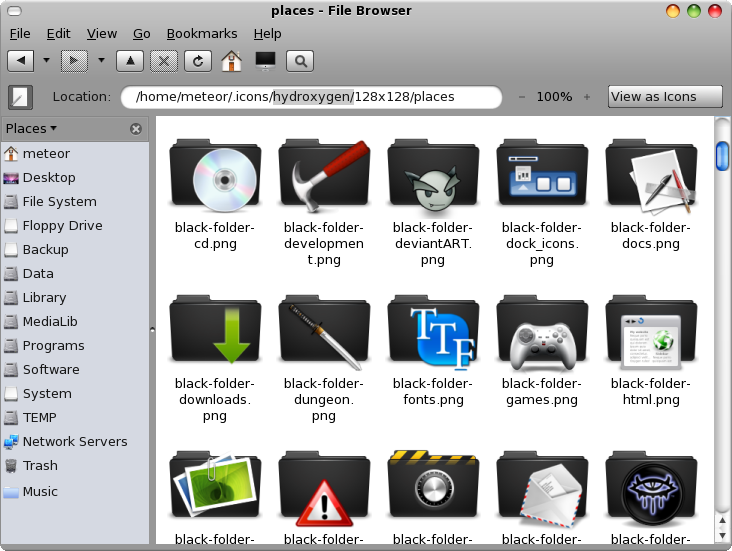Select black-folder-downloads.png green arrow icon

(215, 331)
